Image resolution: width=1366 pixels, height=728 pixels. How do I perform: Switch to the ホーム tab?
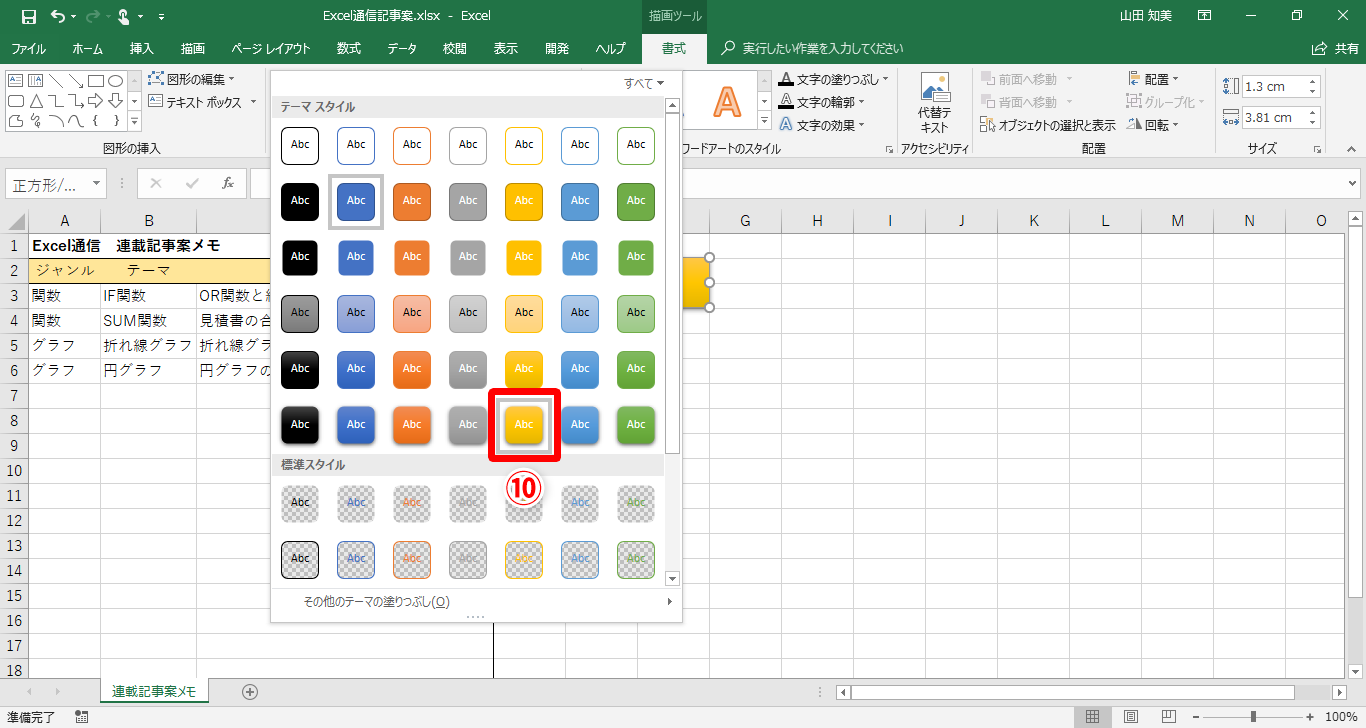pos(88,48)
